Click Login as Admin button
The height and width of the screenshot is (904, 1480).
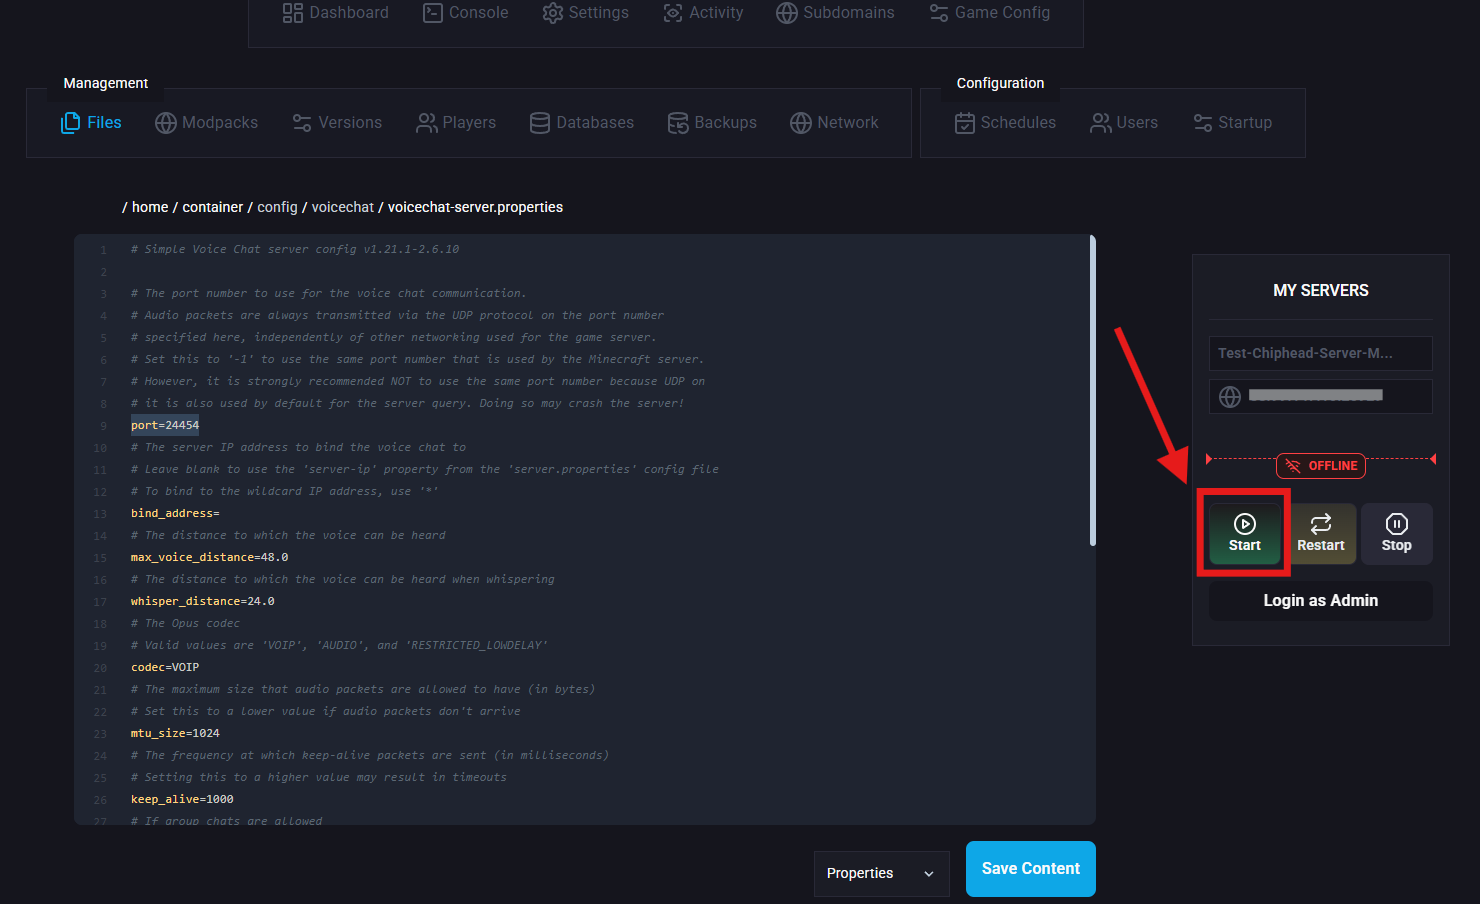[x=1321, y=601]
